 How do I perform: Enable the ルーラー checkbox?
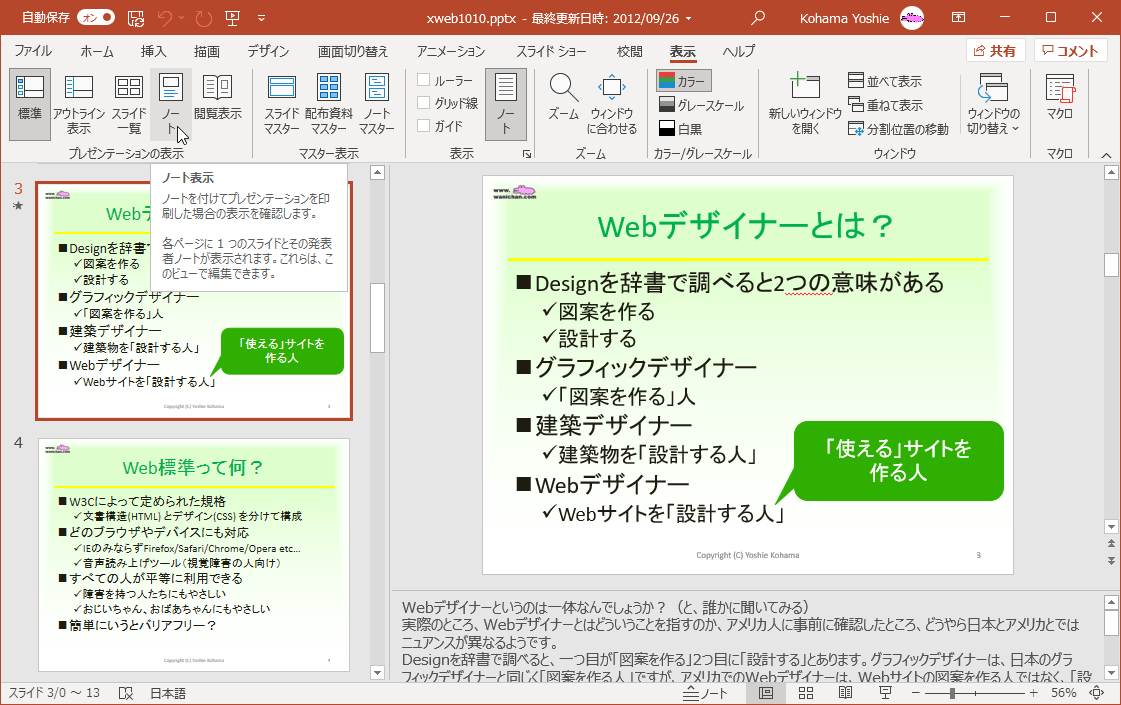coord(425,78)
